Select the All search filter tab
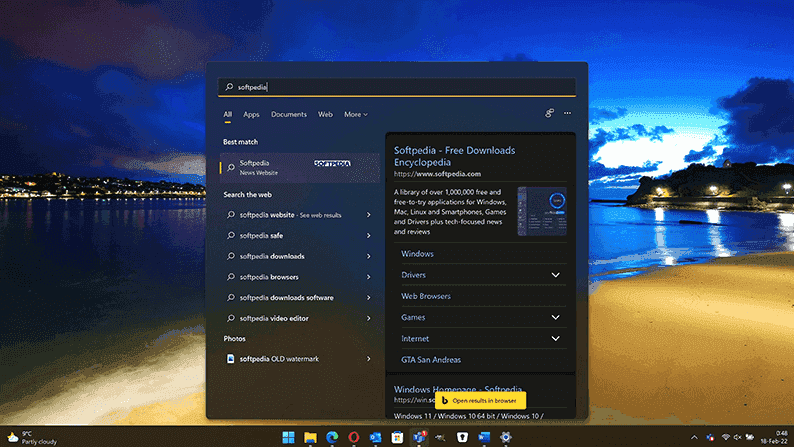 tap(228, 114)
